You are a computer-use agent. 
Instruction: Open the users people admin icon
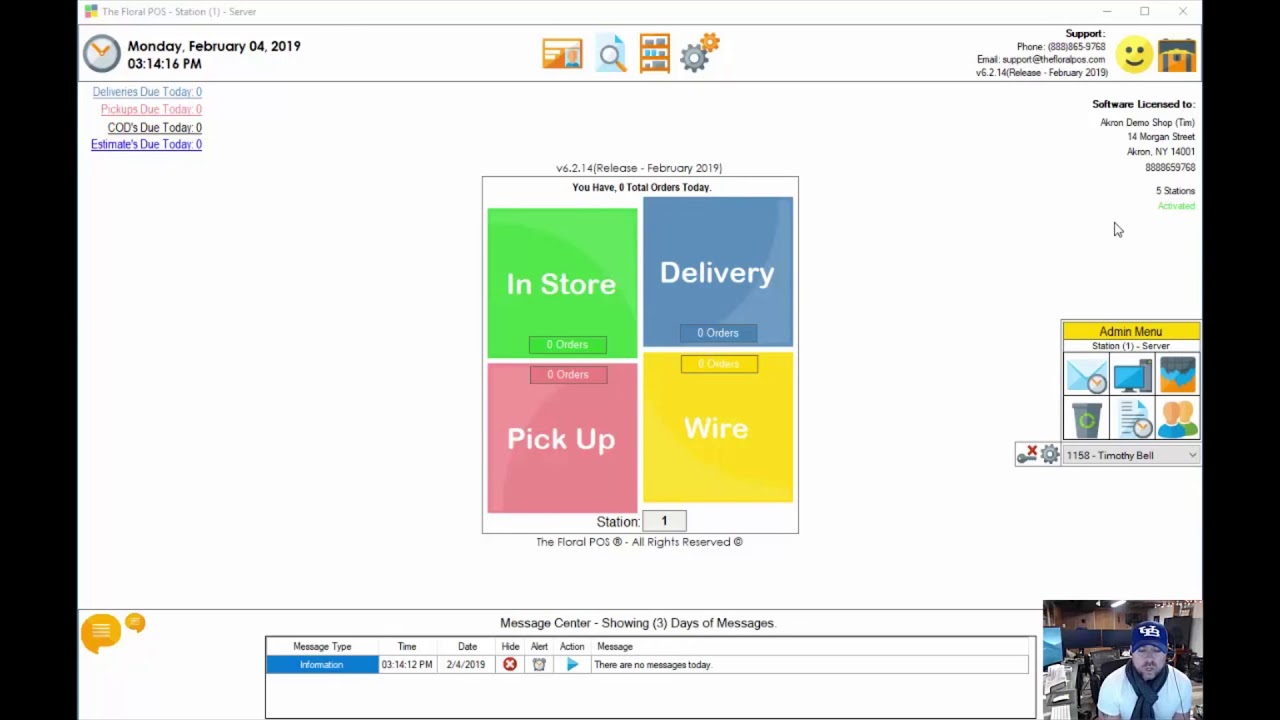[x=1177, y=418]
